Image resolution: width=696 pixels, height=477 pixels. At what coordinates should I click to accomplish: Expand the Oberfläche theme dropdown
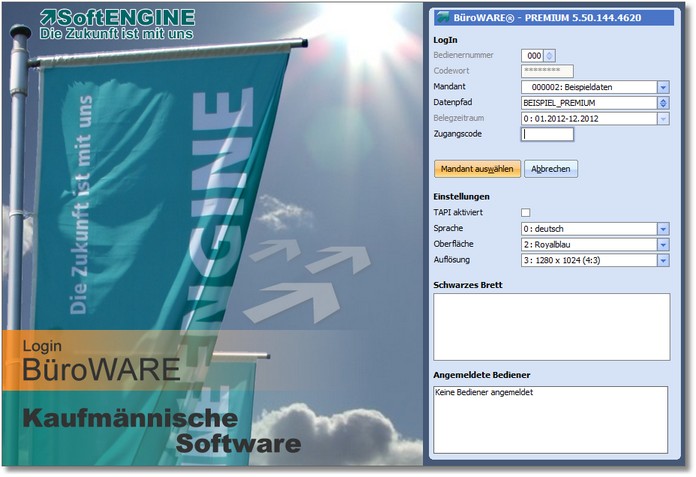pyautogui.click(x=663, y=245)
